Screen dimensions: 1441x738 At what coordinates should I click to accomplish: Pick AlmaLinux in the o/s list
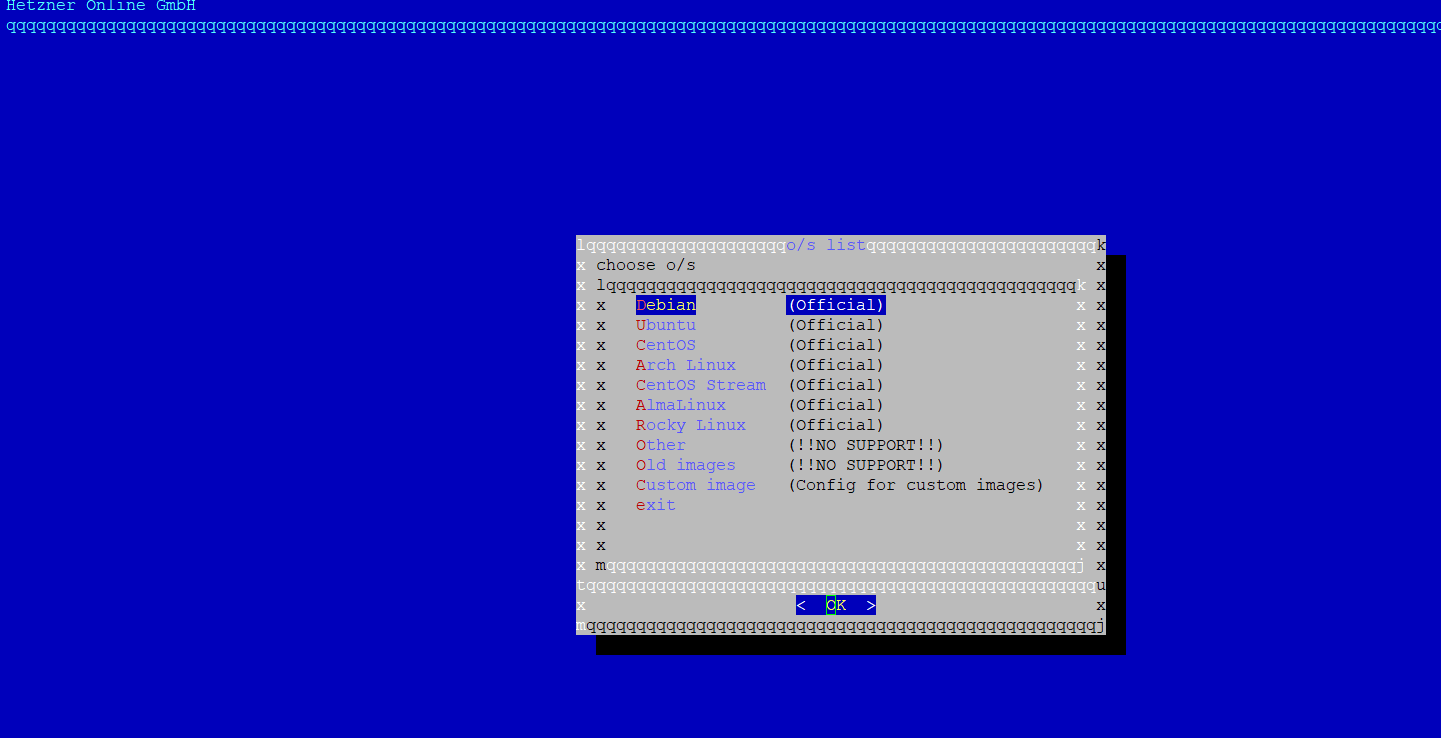[681, 405]
